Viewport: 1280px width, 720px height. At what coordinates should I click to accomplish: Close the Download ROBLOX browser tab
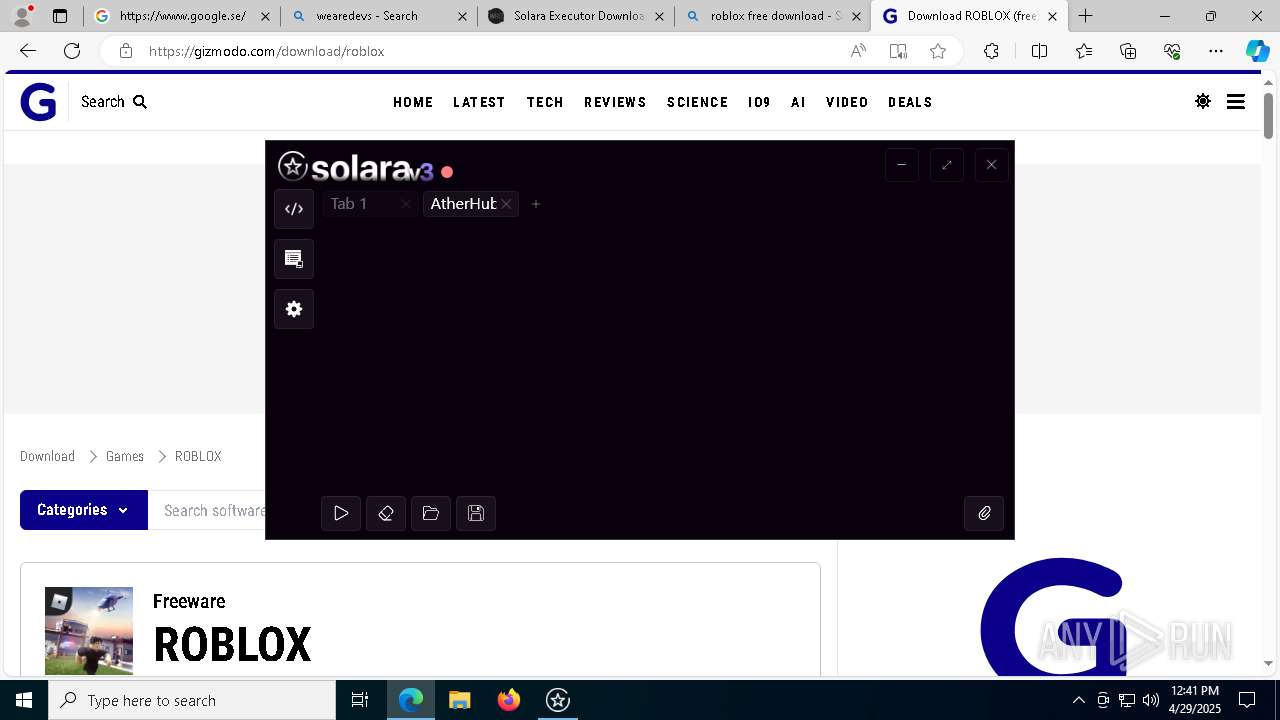pos(1052,16)
